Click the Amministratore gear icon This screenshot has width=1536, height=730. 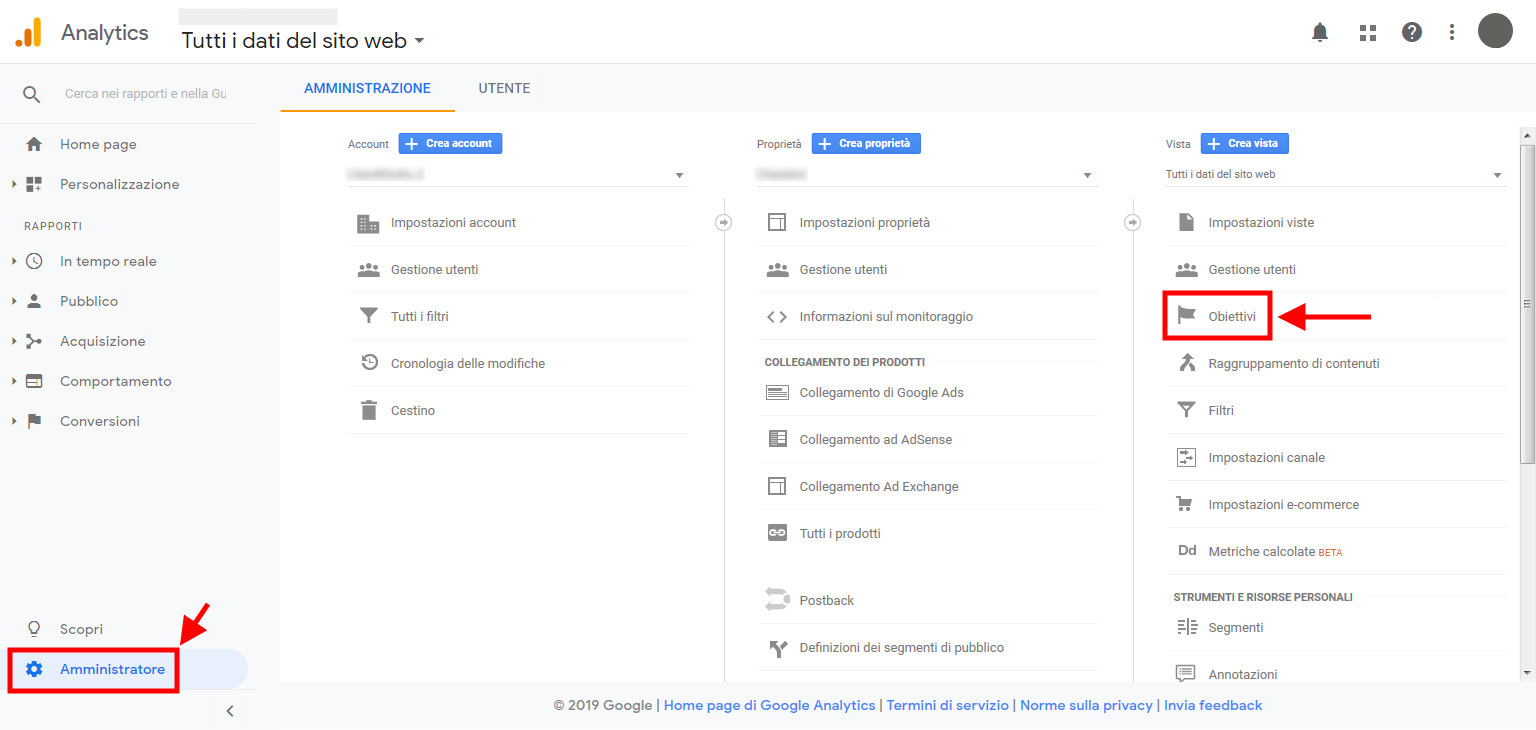34,669
